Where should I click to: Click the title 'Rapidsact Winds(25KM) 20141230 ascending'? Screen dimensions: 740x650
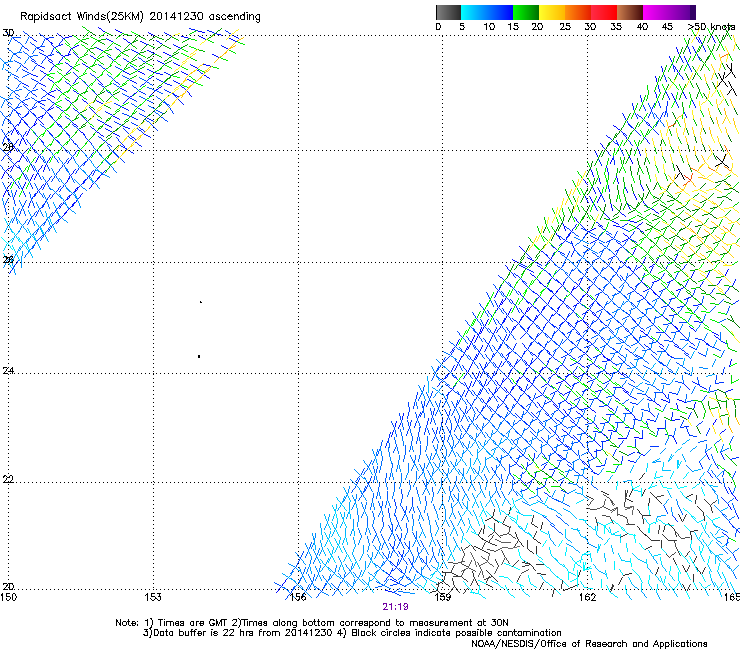click(x=140, y=17)
